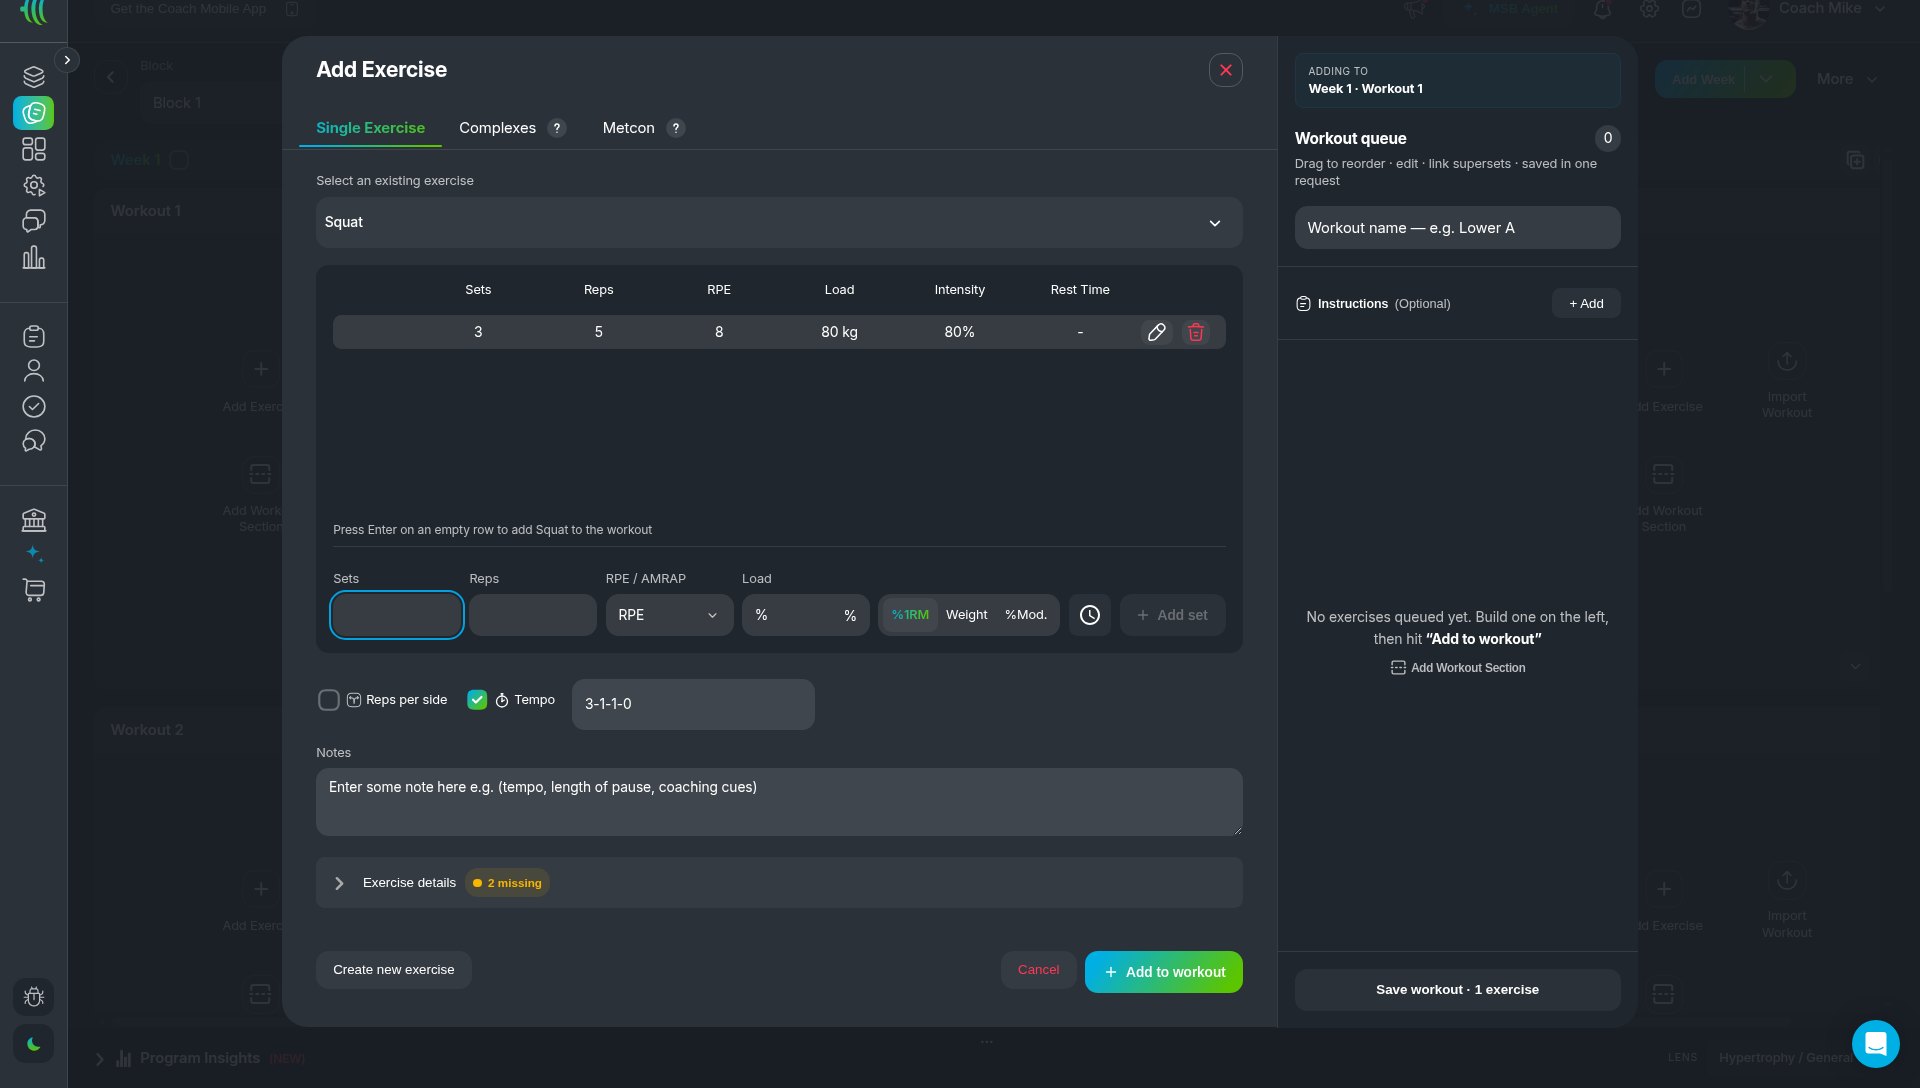Click the Complexes help question mark icon
The width and height of the screenshot is (1920, 1088).
pyautogui.click(x=557, y=128)
